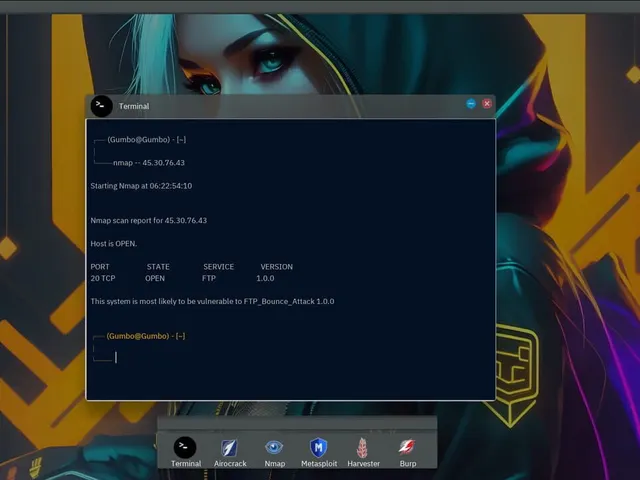
Task: Click 'Nmap scan report for 45.30.76.43' line
Action: [x=149, y=220]
